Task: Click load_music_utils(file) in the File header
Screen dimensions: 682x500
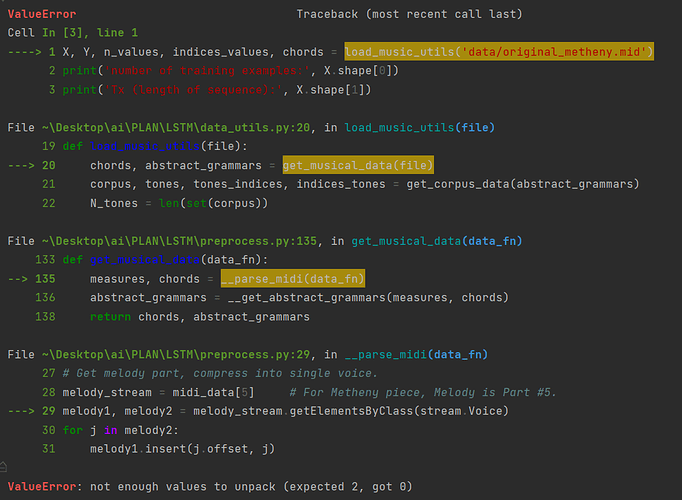Action: coord(420,127)
